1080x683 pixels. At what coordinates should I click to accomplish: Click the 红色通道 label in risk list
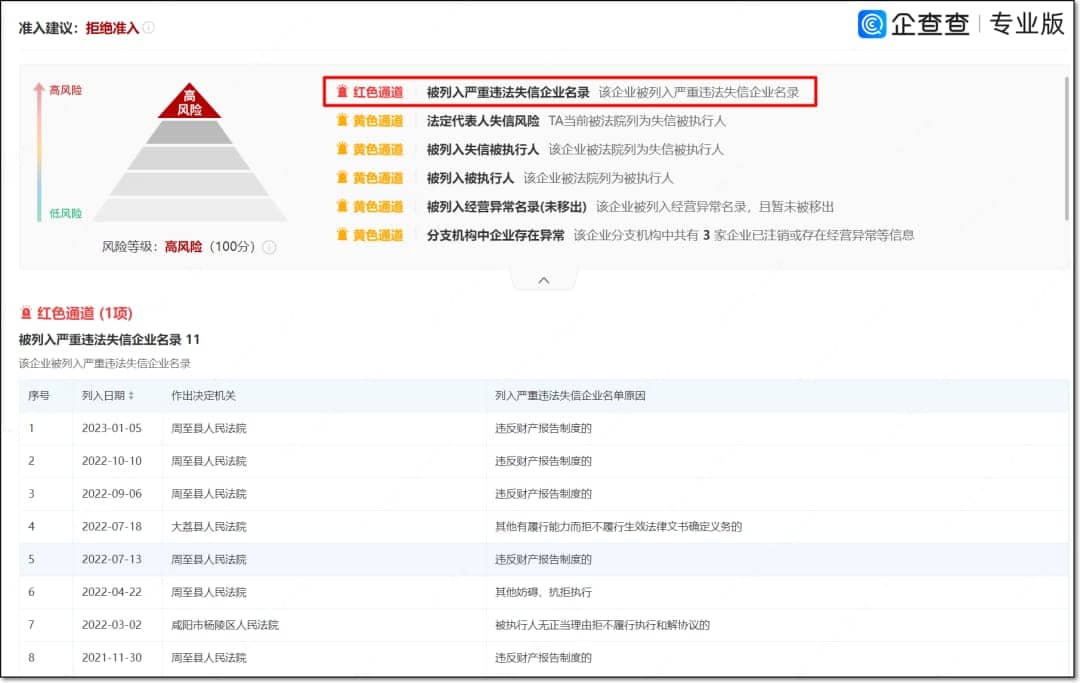click(x=378, y=92)
